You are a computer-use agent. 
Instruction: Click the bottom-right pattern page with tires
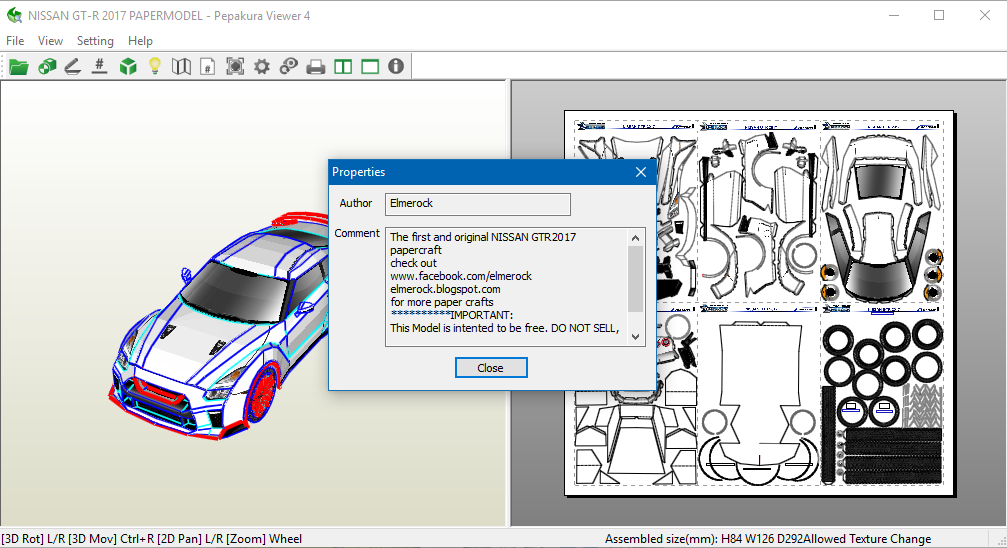click(882, 394)
